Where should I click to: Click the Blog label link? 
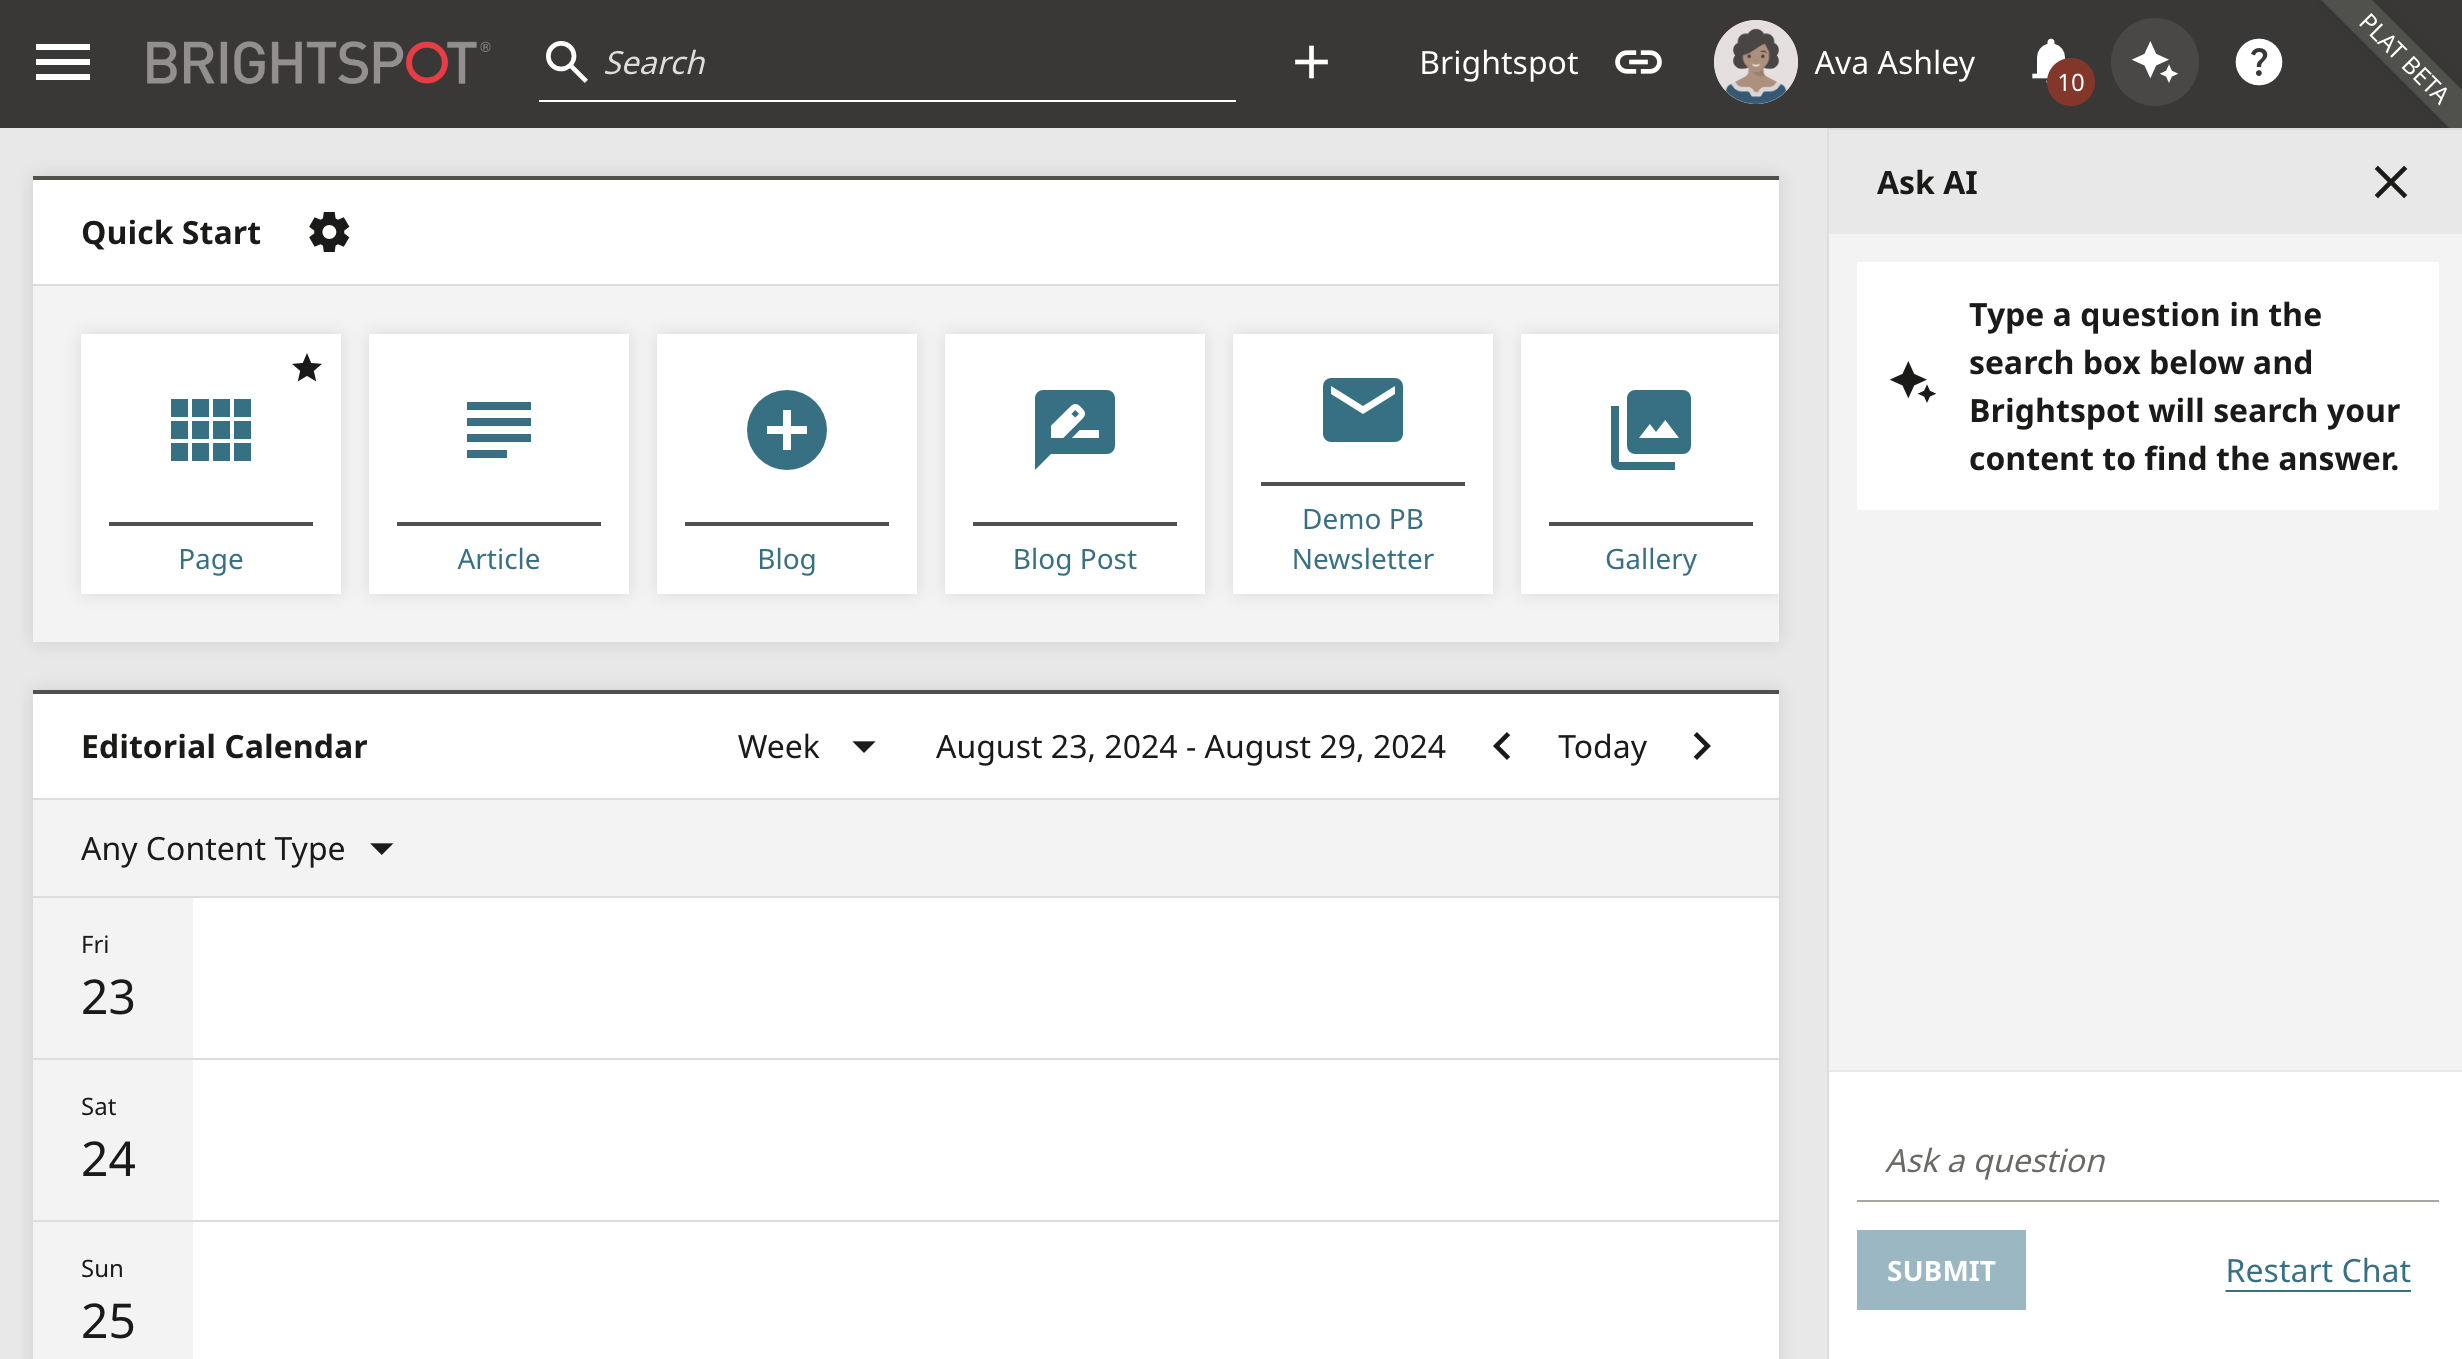click(787, 559)
